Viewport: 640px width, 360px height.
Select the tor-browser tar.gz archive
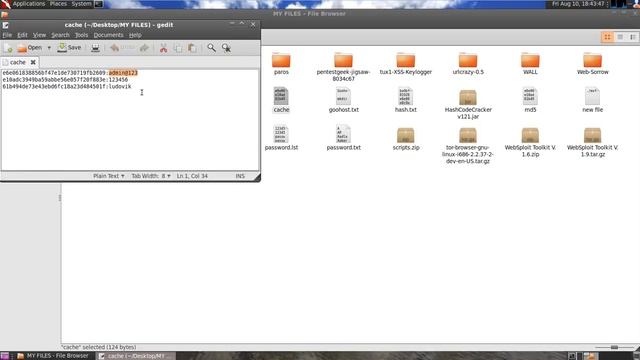468,146
